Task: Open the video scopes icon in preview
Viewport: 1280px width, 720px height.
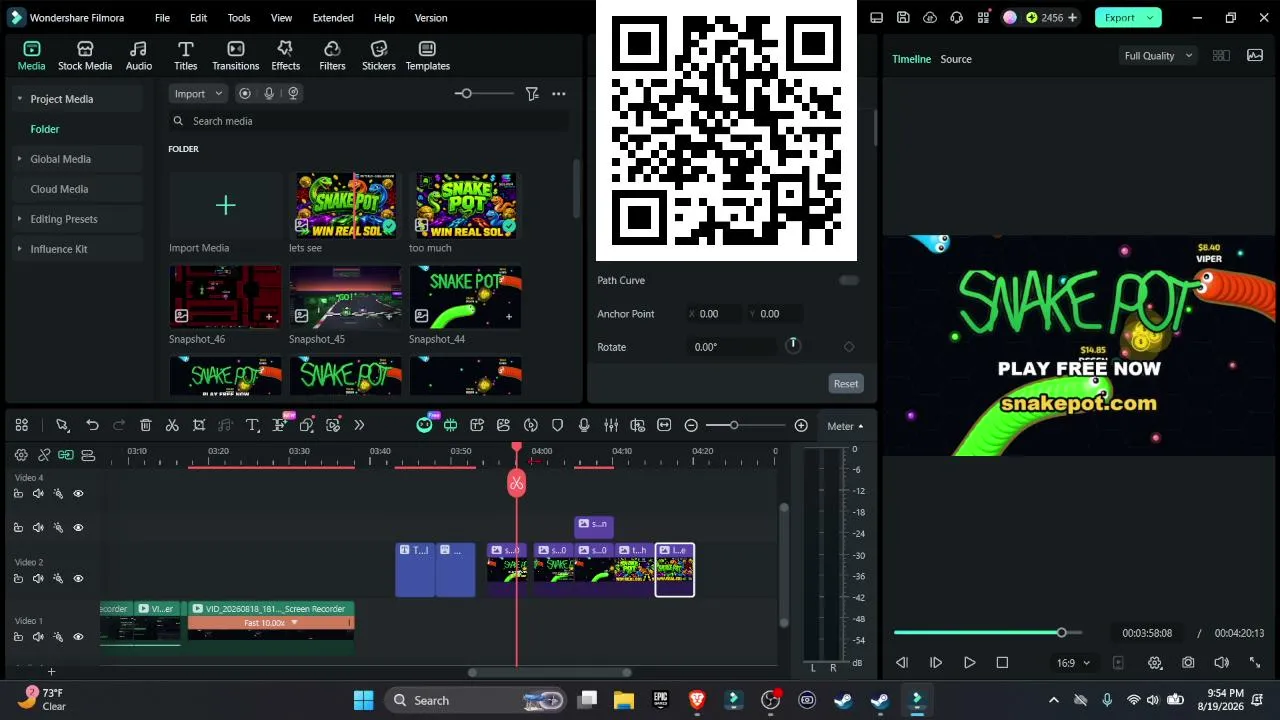Action: coord(1255,56)
